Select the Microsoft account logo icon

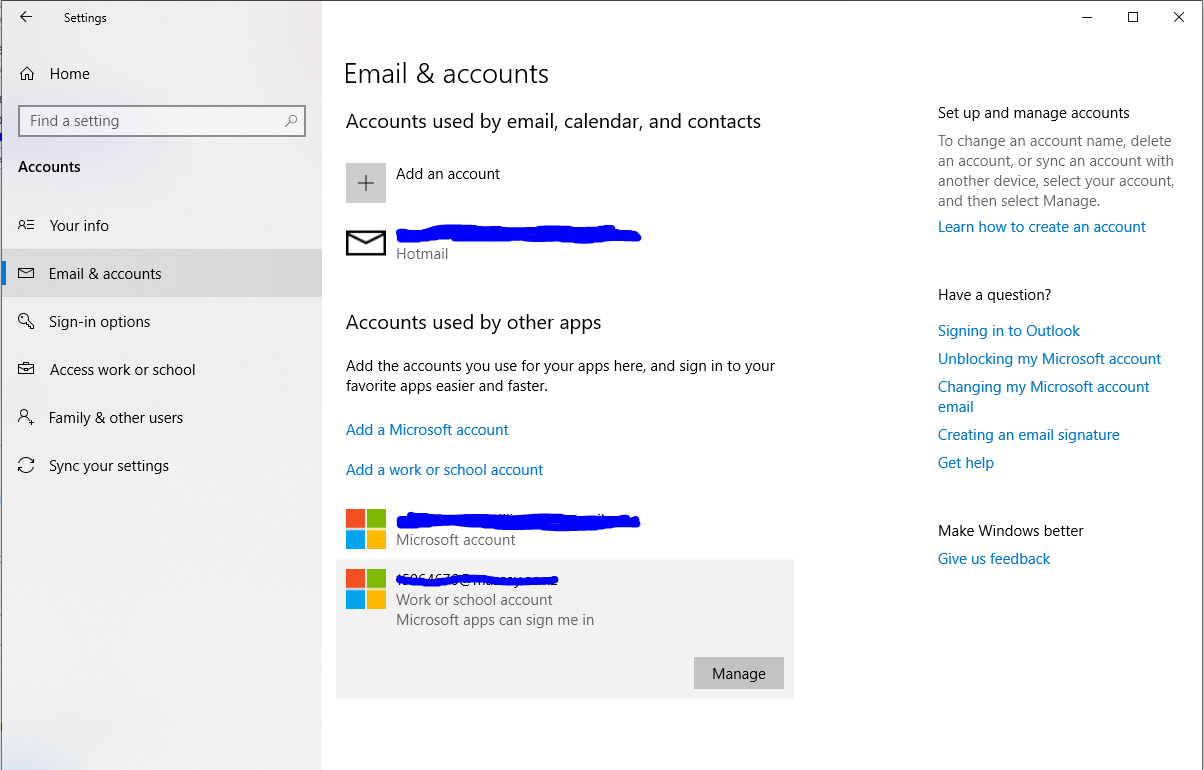(x=366, y=529)
